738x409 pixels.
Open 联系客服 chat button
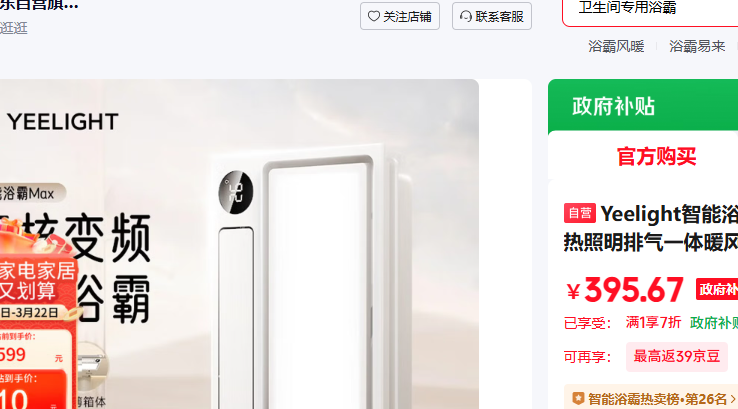(x=492, y=16)
